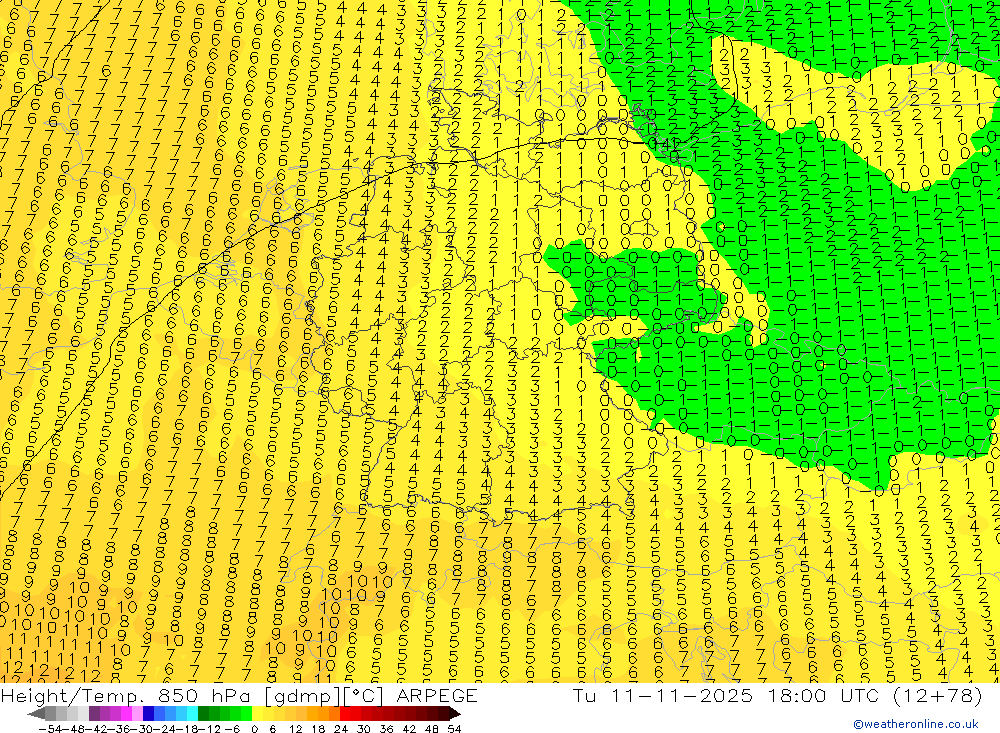Click the gray left arrow end of color scale
This screenshot has height=733, width=1000.
[36, 714]
